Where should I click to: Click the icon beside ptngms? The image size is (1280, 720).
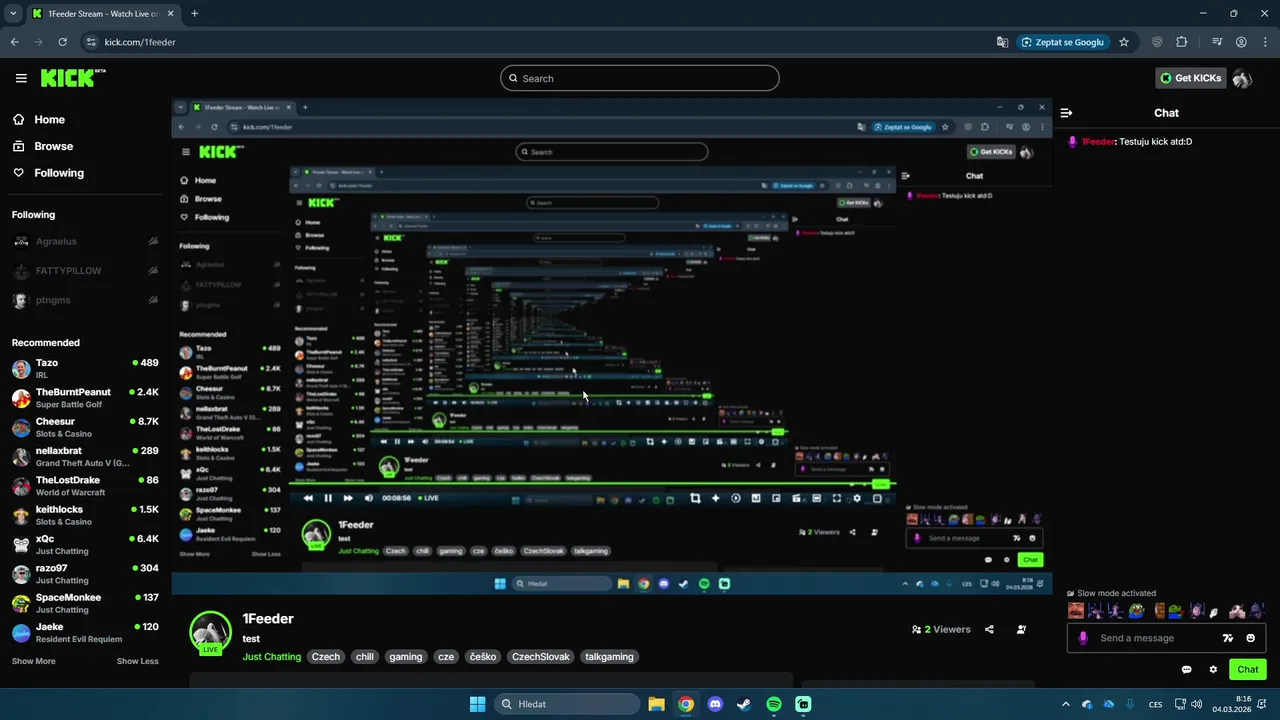(x=153, y=300)
